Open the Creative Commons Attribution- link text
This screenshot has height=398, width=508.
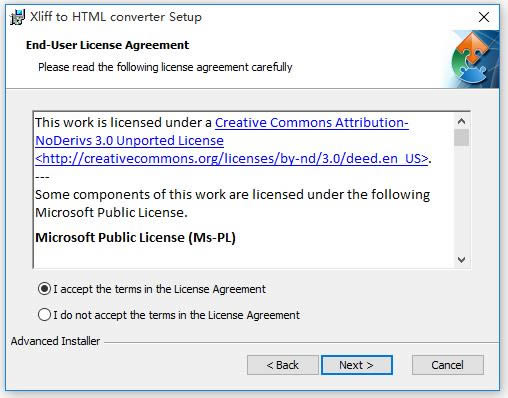coord(312,123)
